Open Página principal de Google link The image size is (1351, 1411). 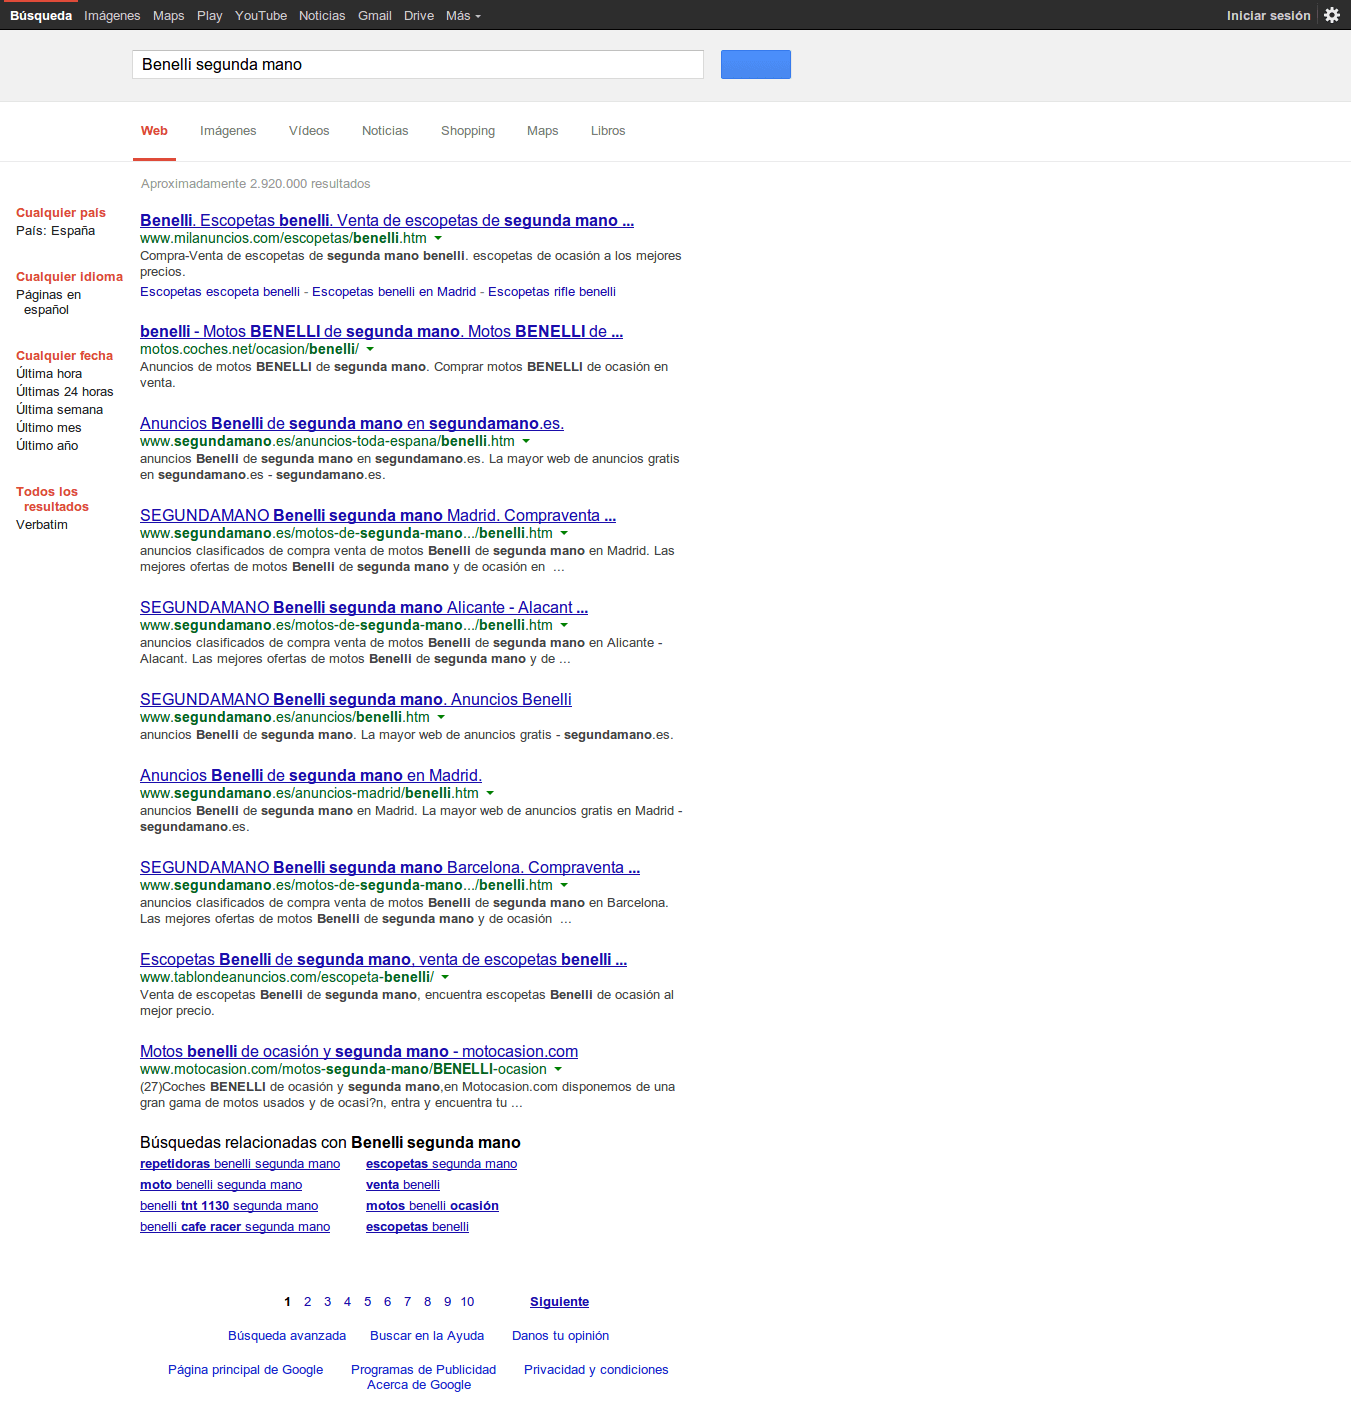245,1370
